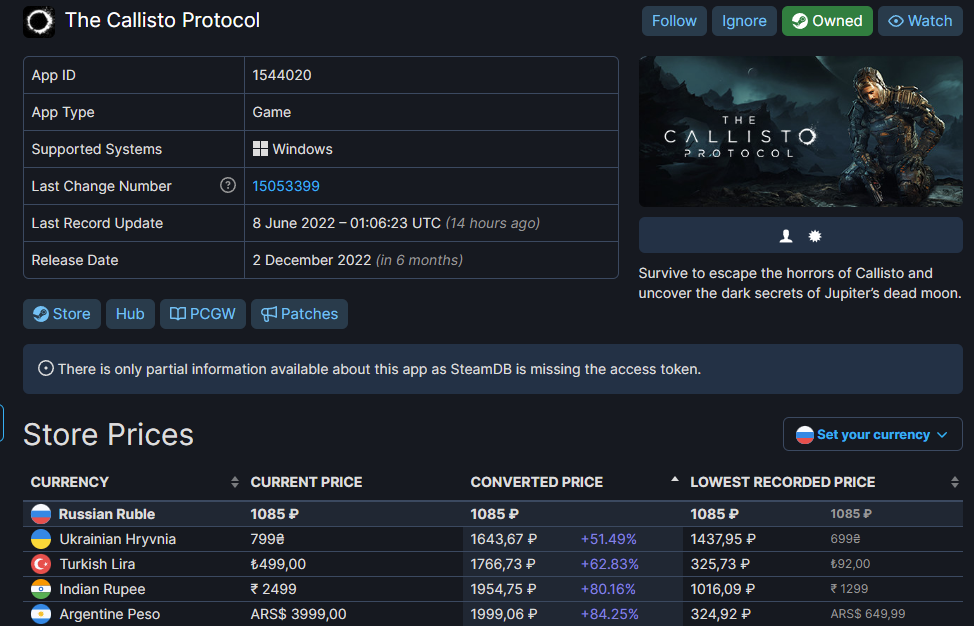
Task: Click the 325,73 ₽ lowest price cell
Action: pyautogui.click(x=721, y=564)
